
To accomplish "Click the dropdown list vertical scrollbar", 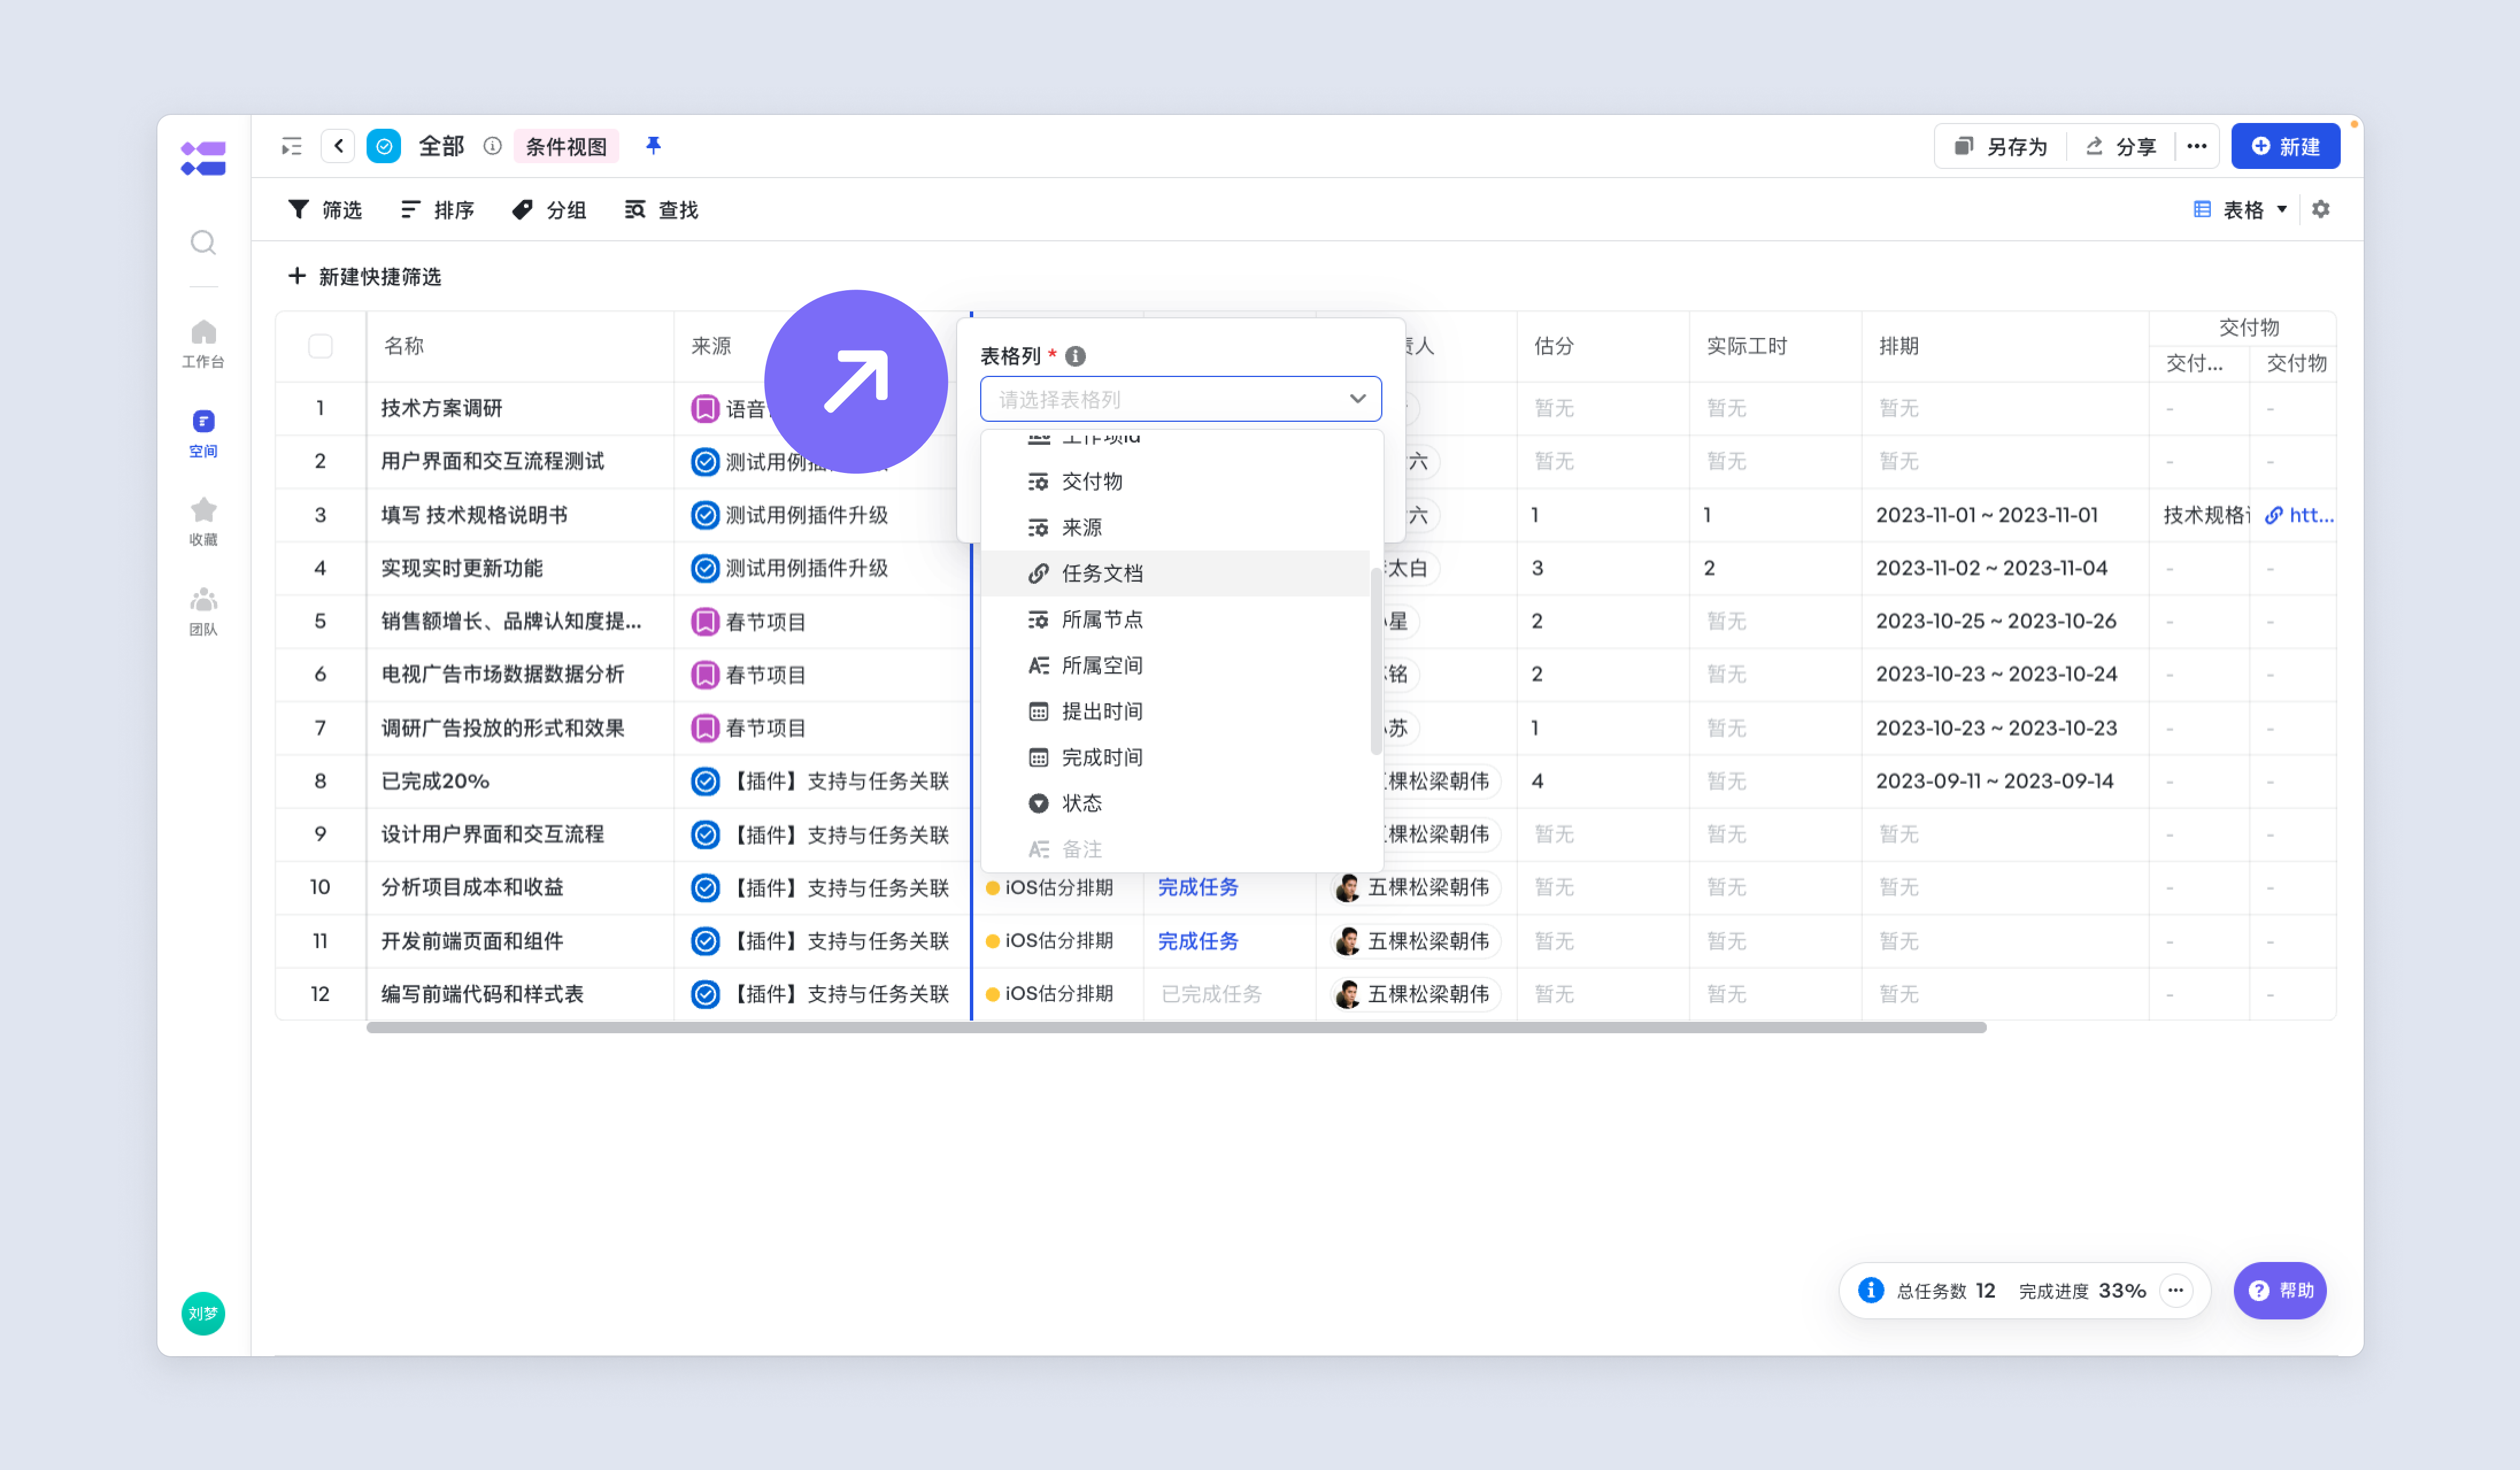I will [x=1376, y=661].
